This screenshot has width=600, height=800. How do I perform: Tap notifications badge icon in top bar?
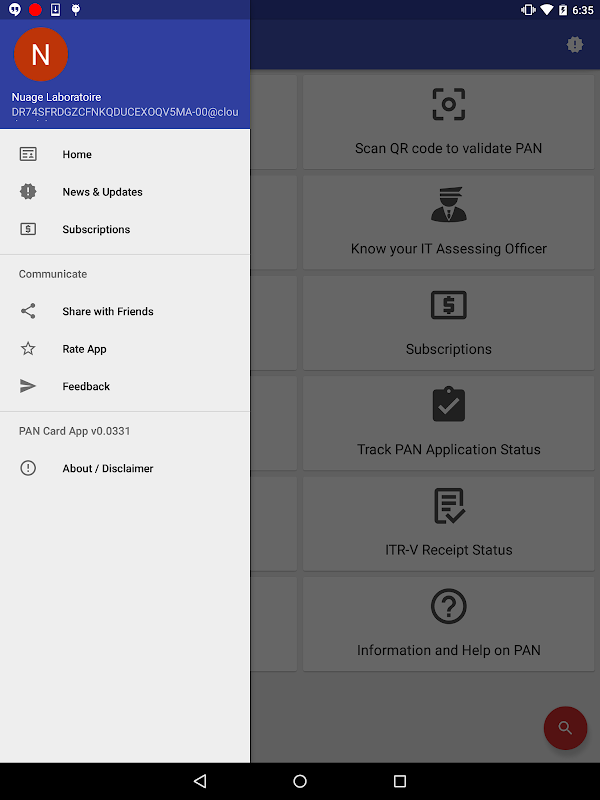click(x=575, y=44)
